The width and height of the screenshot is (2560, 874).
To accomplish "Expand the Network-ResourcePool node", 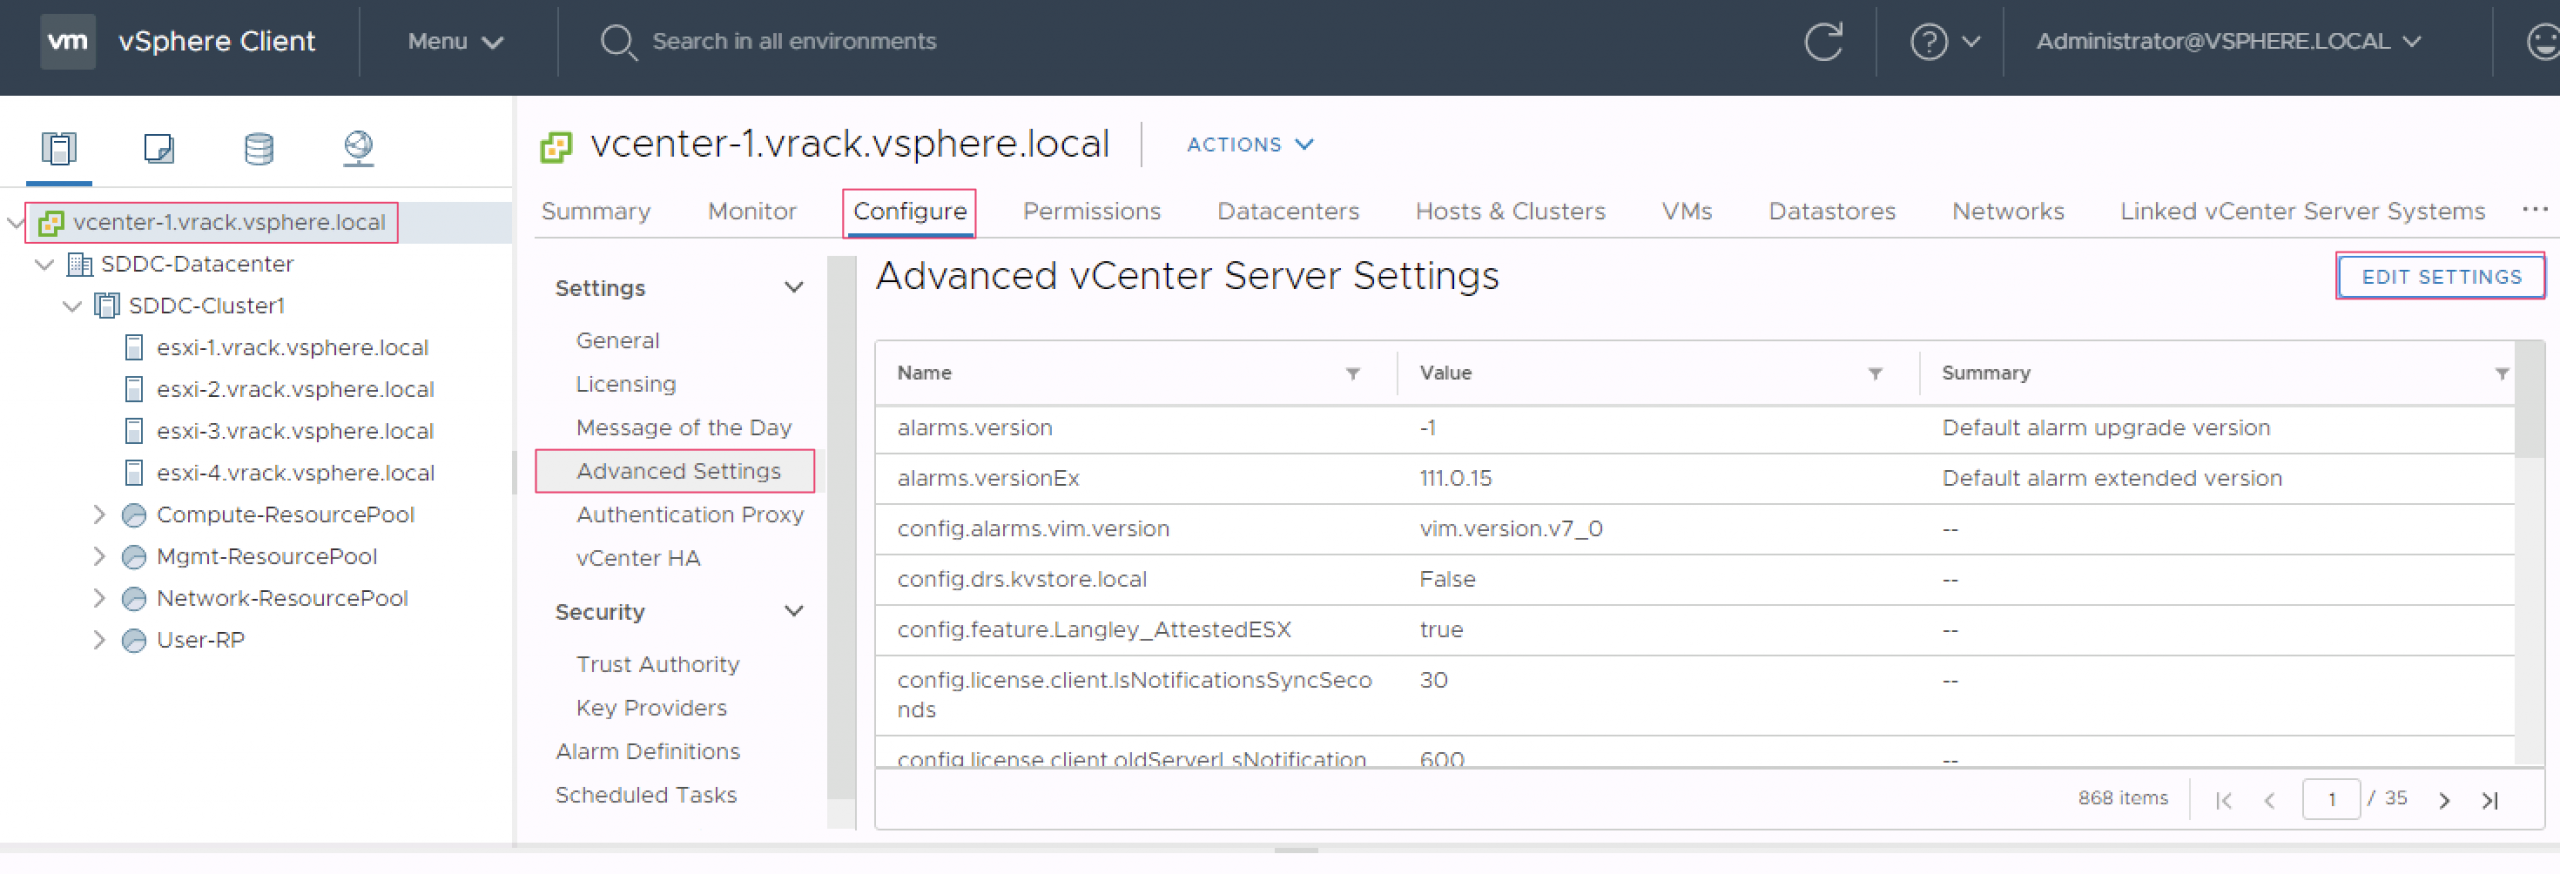I will [x=99, y=598].
